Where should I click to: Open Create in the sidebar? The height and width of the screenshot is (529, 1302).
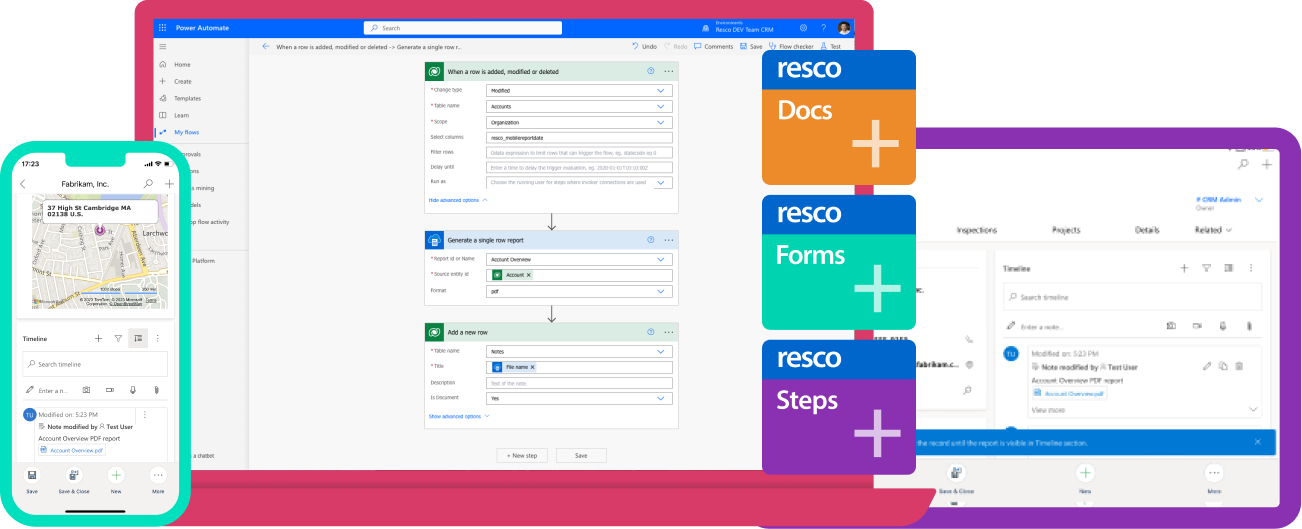[176, 81]
